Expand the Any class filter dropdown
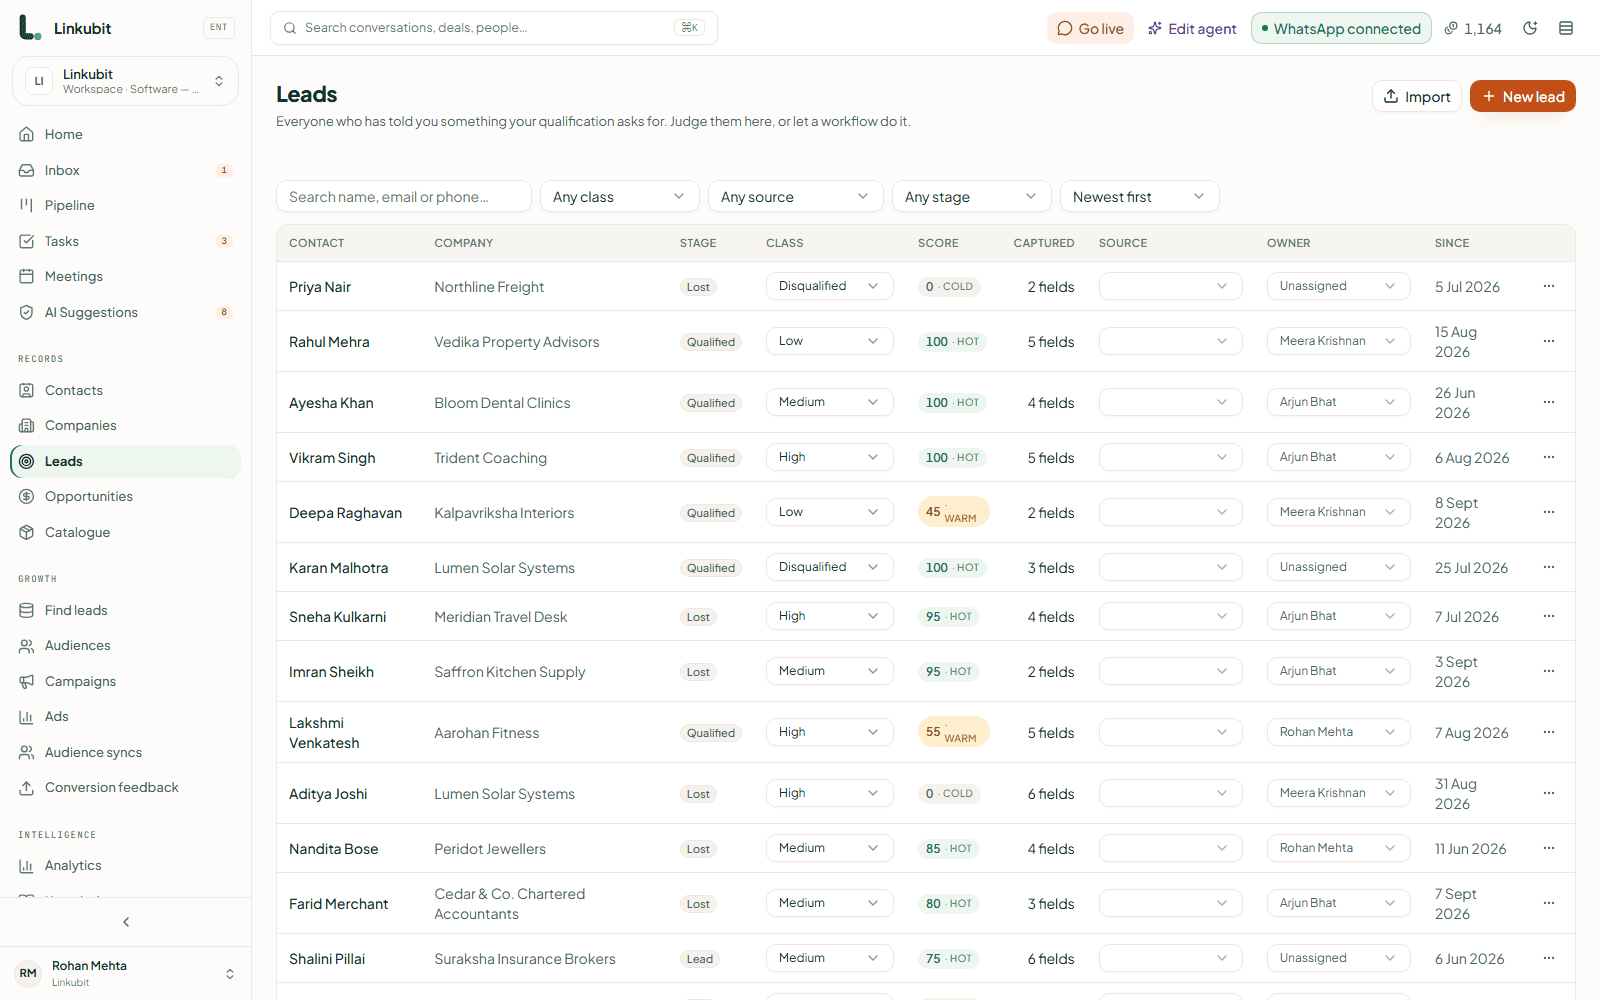1600x1000 pixels. [x=620, y=197]
